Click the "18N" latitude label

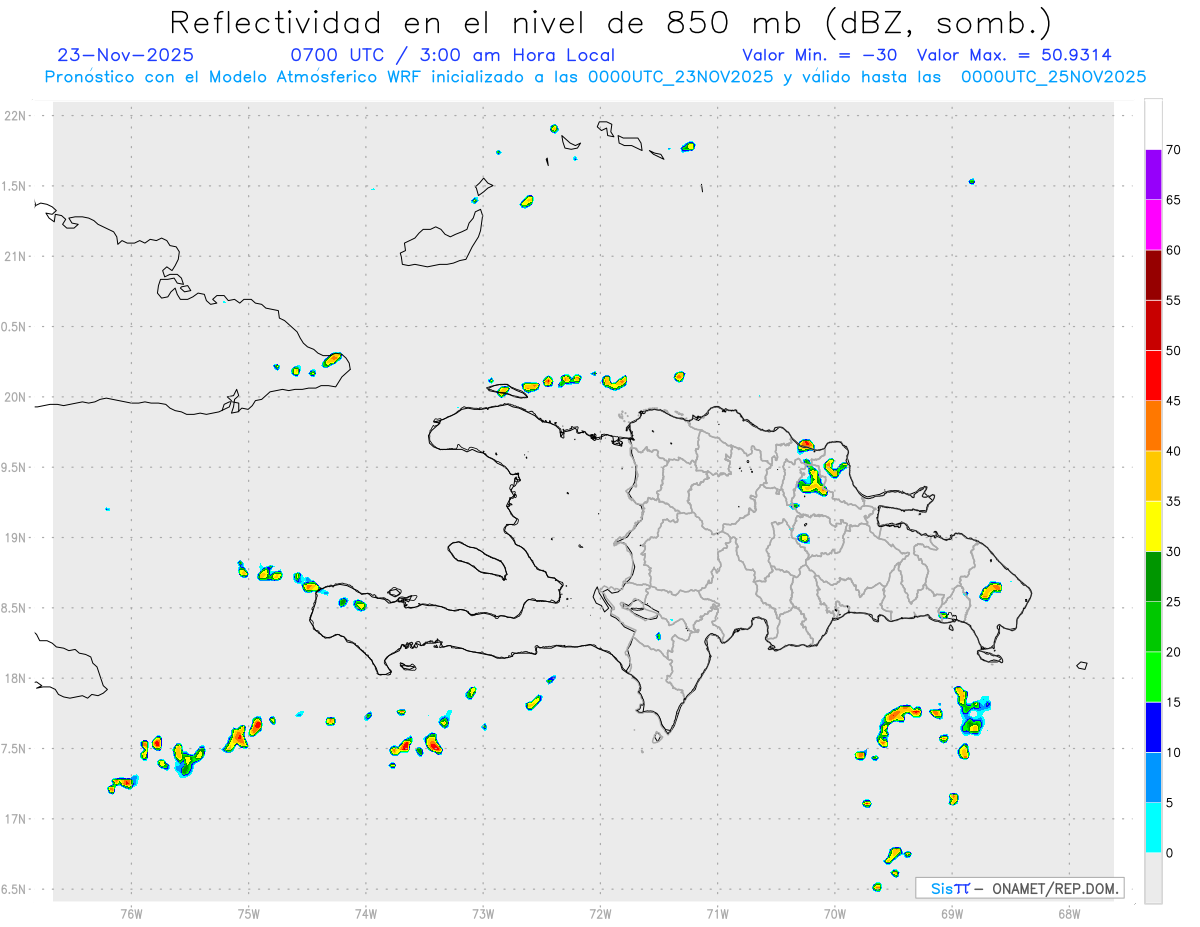(x=17, y=679)
